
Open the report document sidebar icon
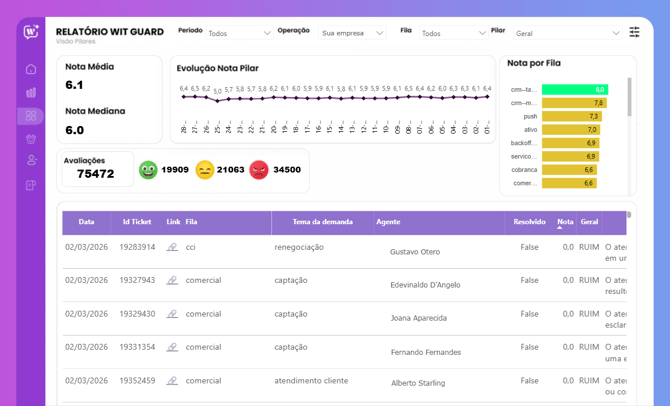tap(31, 185)
